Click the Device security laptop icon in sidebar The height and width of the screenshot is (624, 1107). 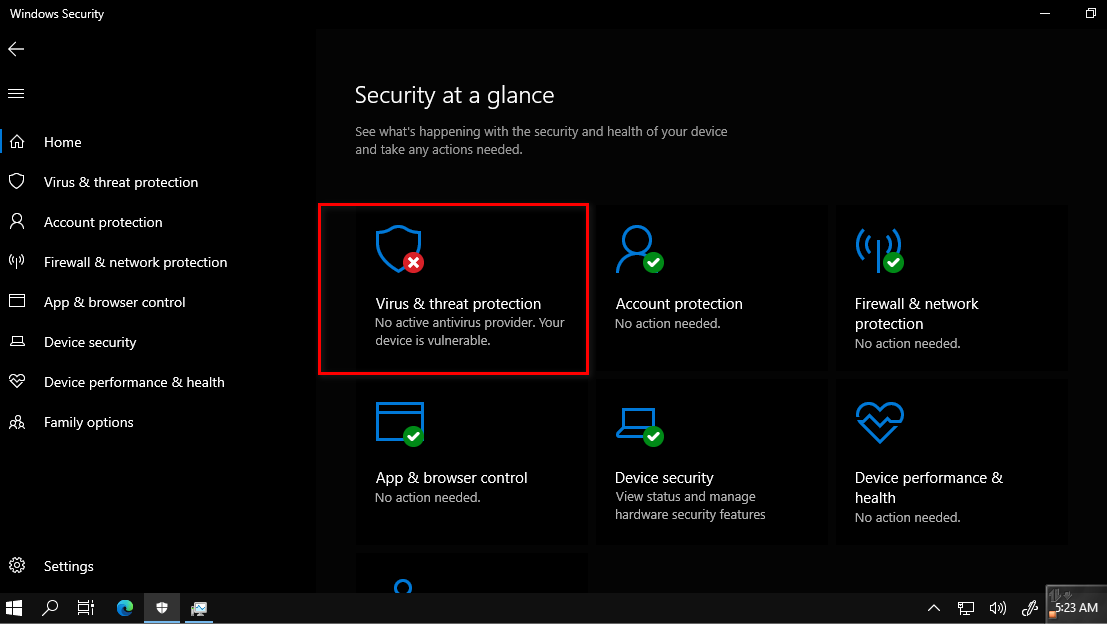[x=17, y=342]
